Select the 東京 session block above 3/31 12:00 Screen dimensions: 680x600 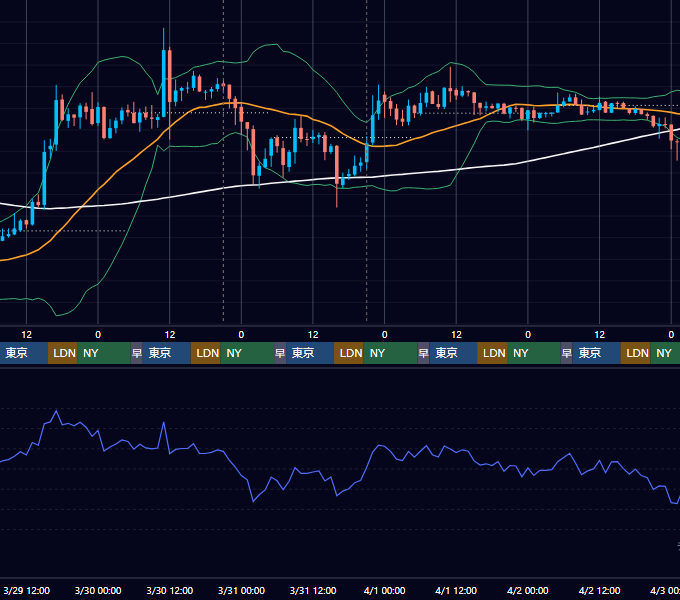click(310, 353)
